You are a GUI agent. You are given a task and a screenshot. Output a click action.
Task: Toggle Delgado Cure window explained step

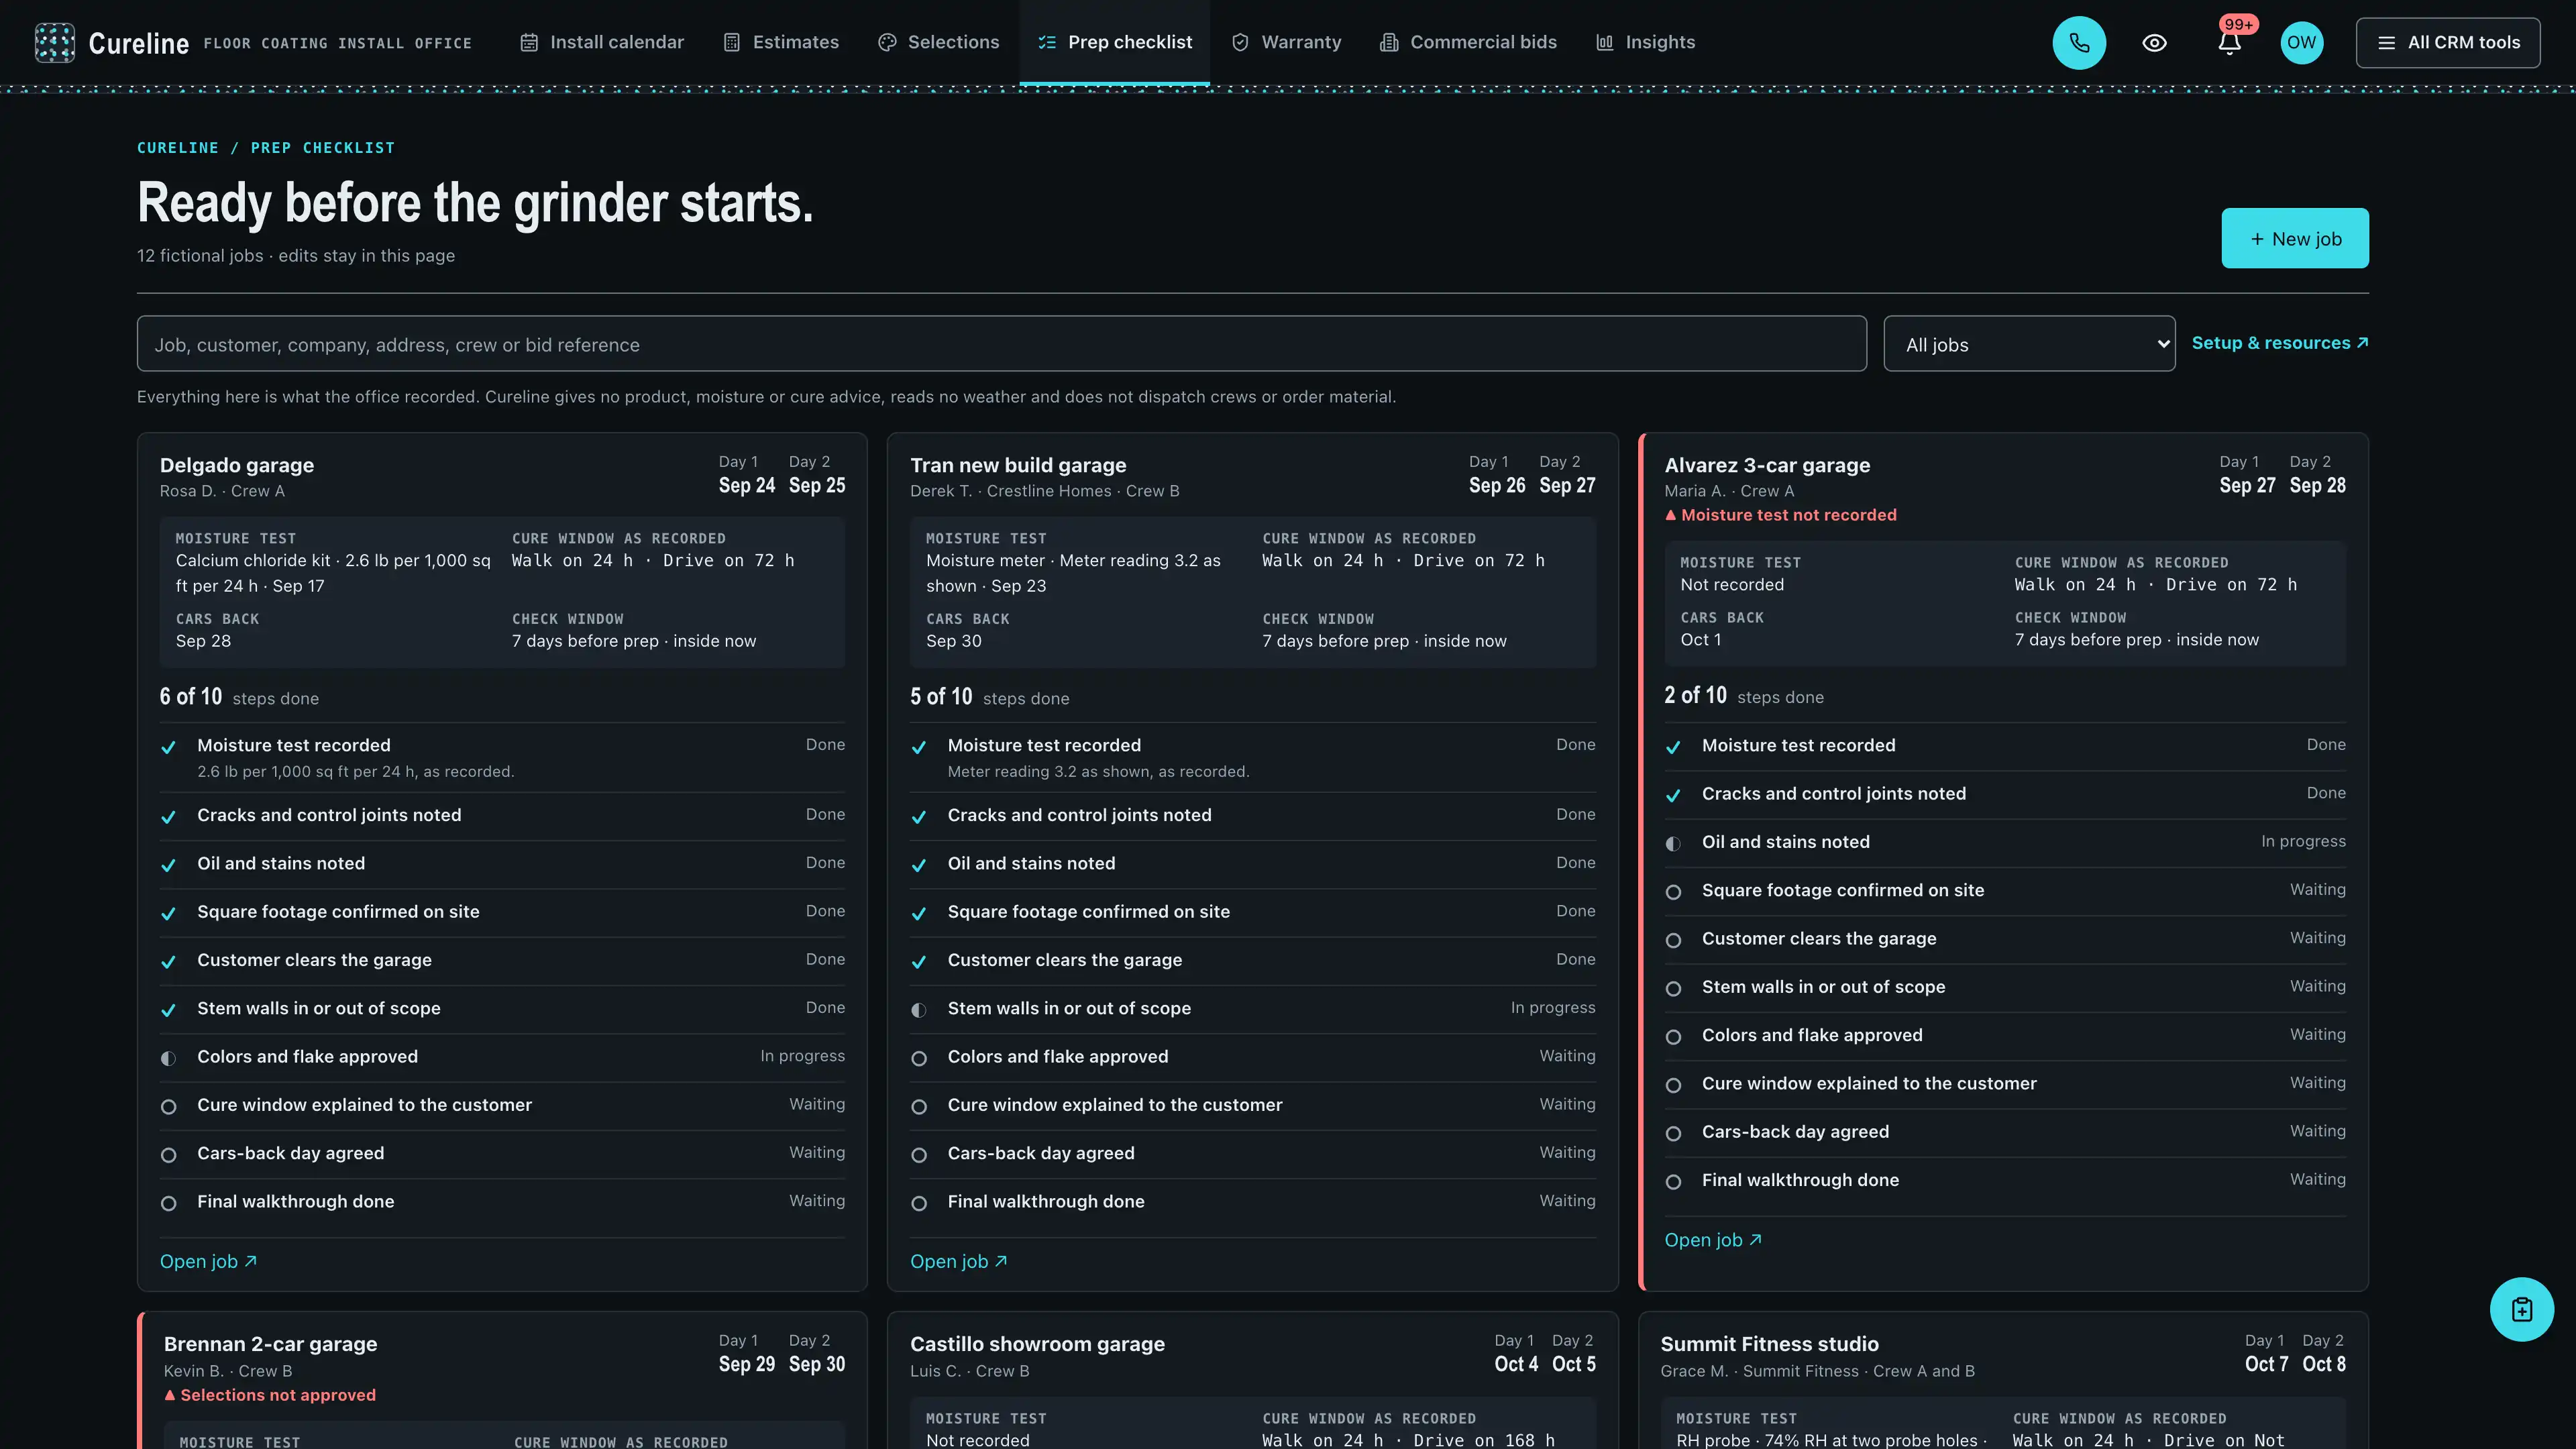coord(502,1105)
